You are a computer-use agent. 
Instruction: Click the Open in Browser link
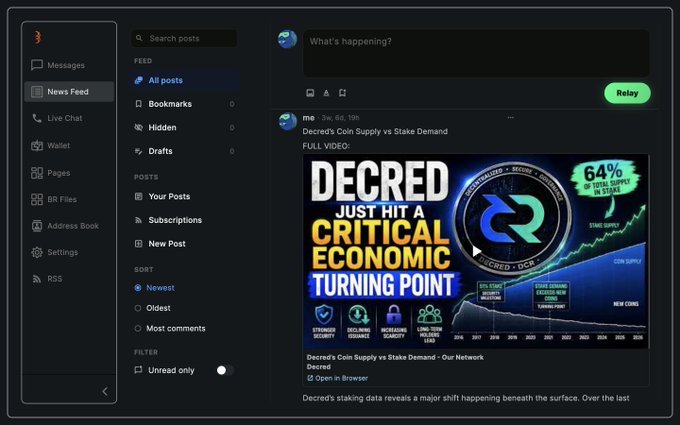point(337,378)
